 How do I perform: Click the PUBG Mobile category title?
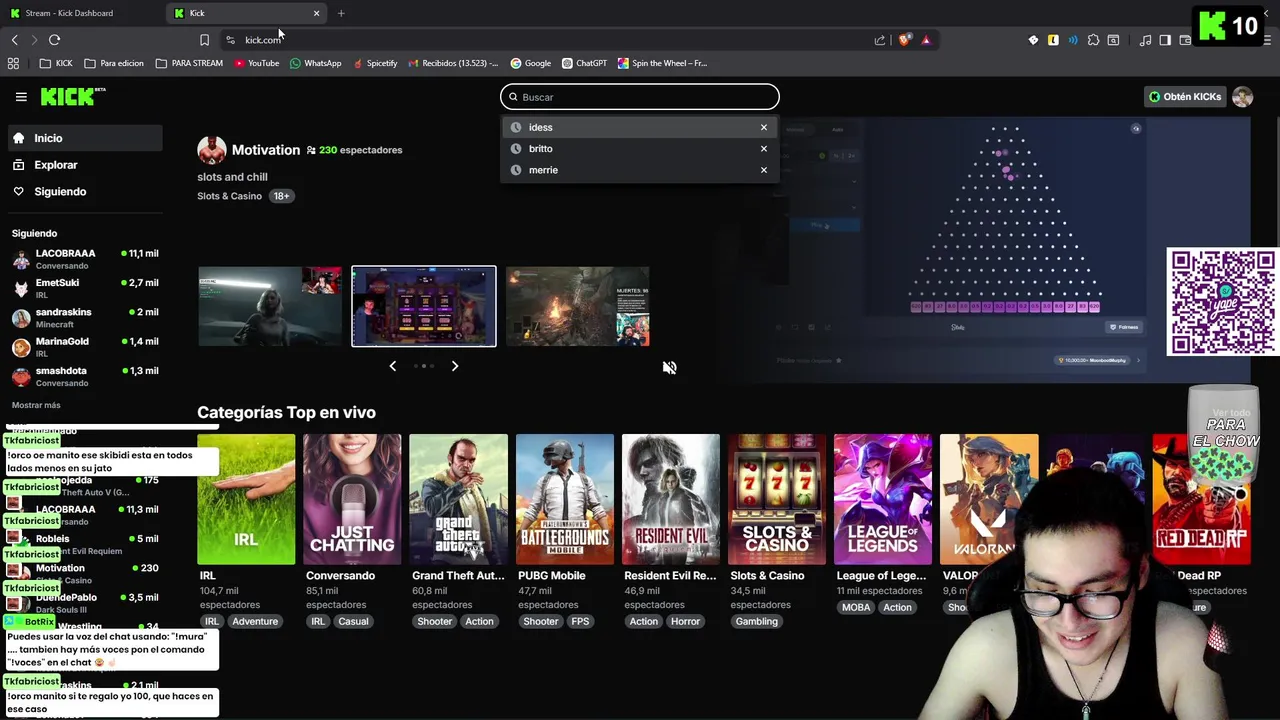coord(552,576)
